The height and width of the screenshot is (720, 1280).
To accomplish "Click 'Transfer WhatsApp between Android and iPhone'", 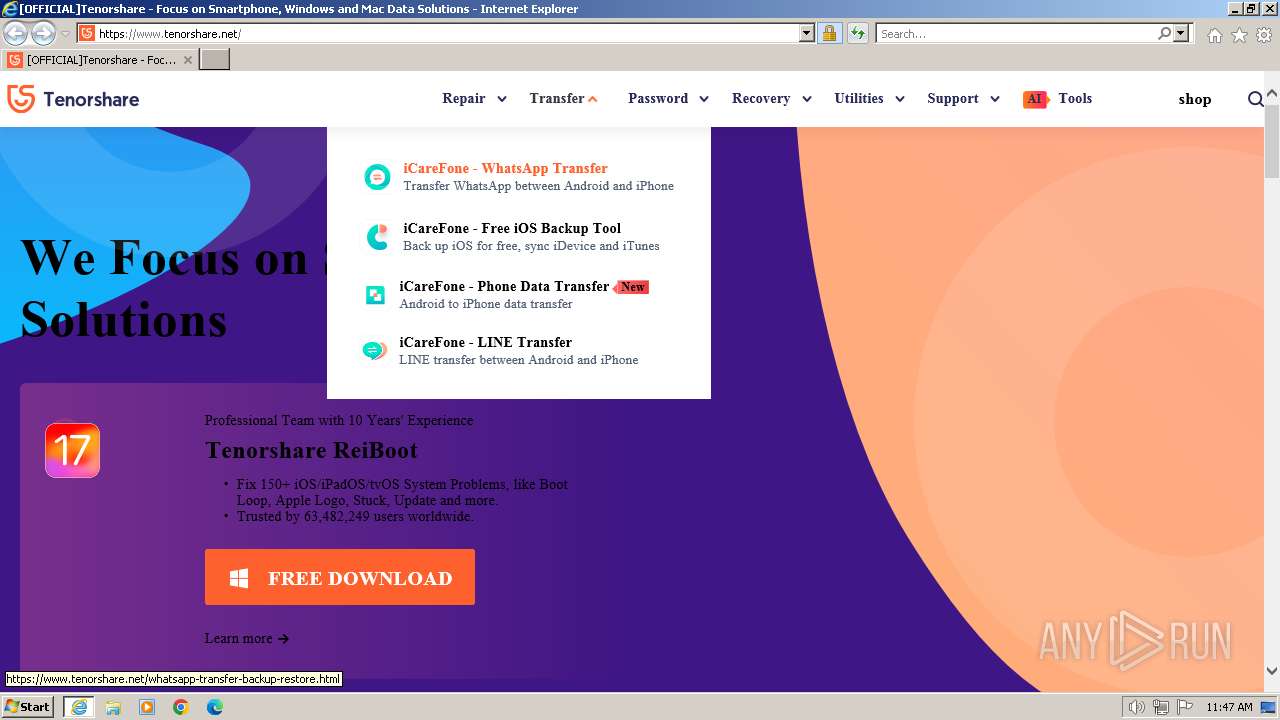I will click(538, 186).
